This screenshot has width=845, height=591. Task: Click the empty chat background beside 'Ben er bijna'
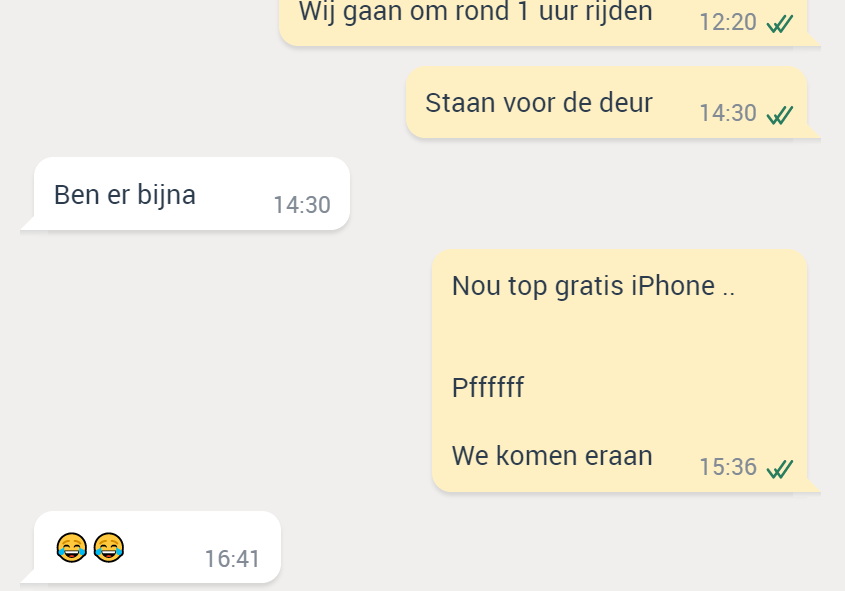point(539,194)
